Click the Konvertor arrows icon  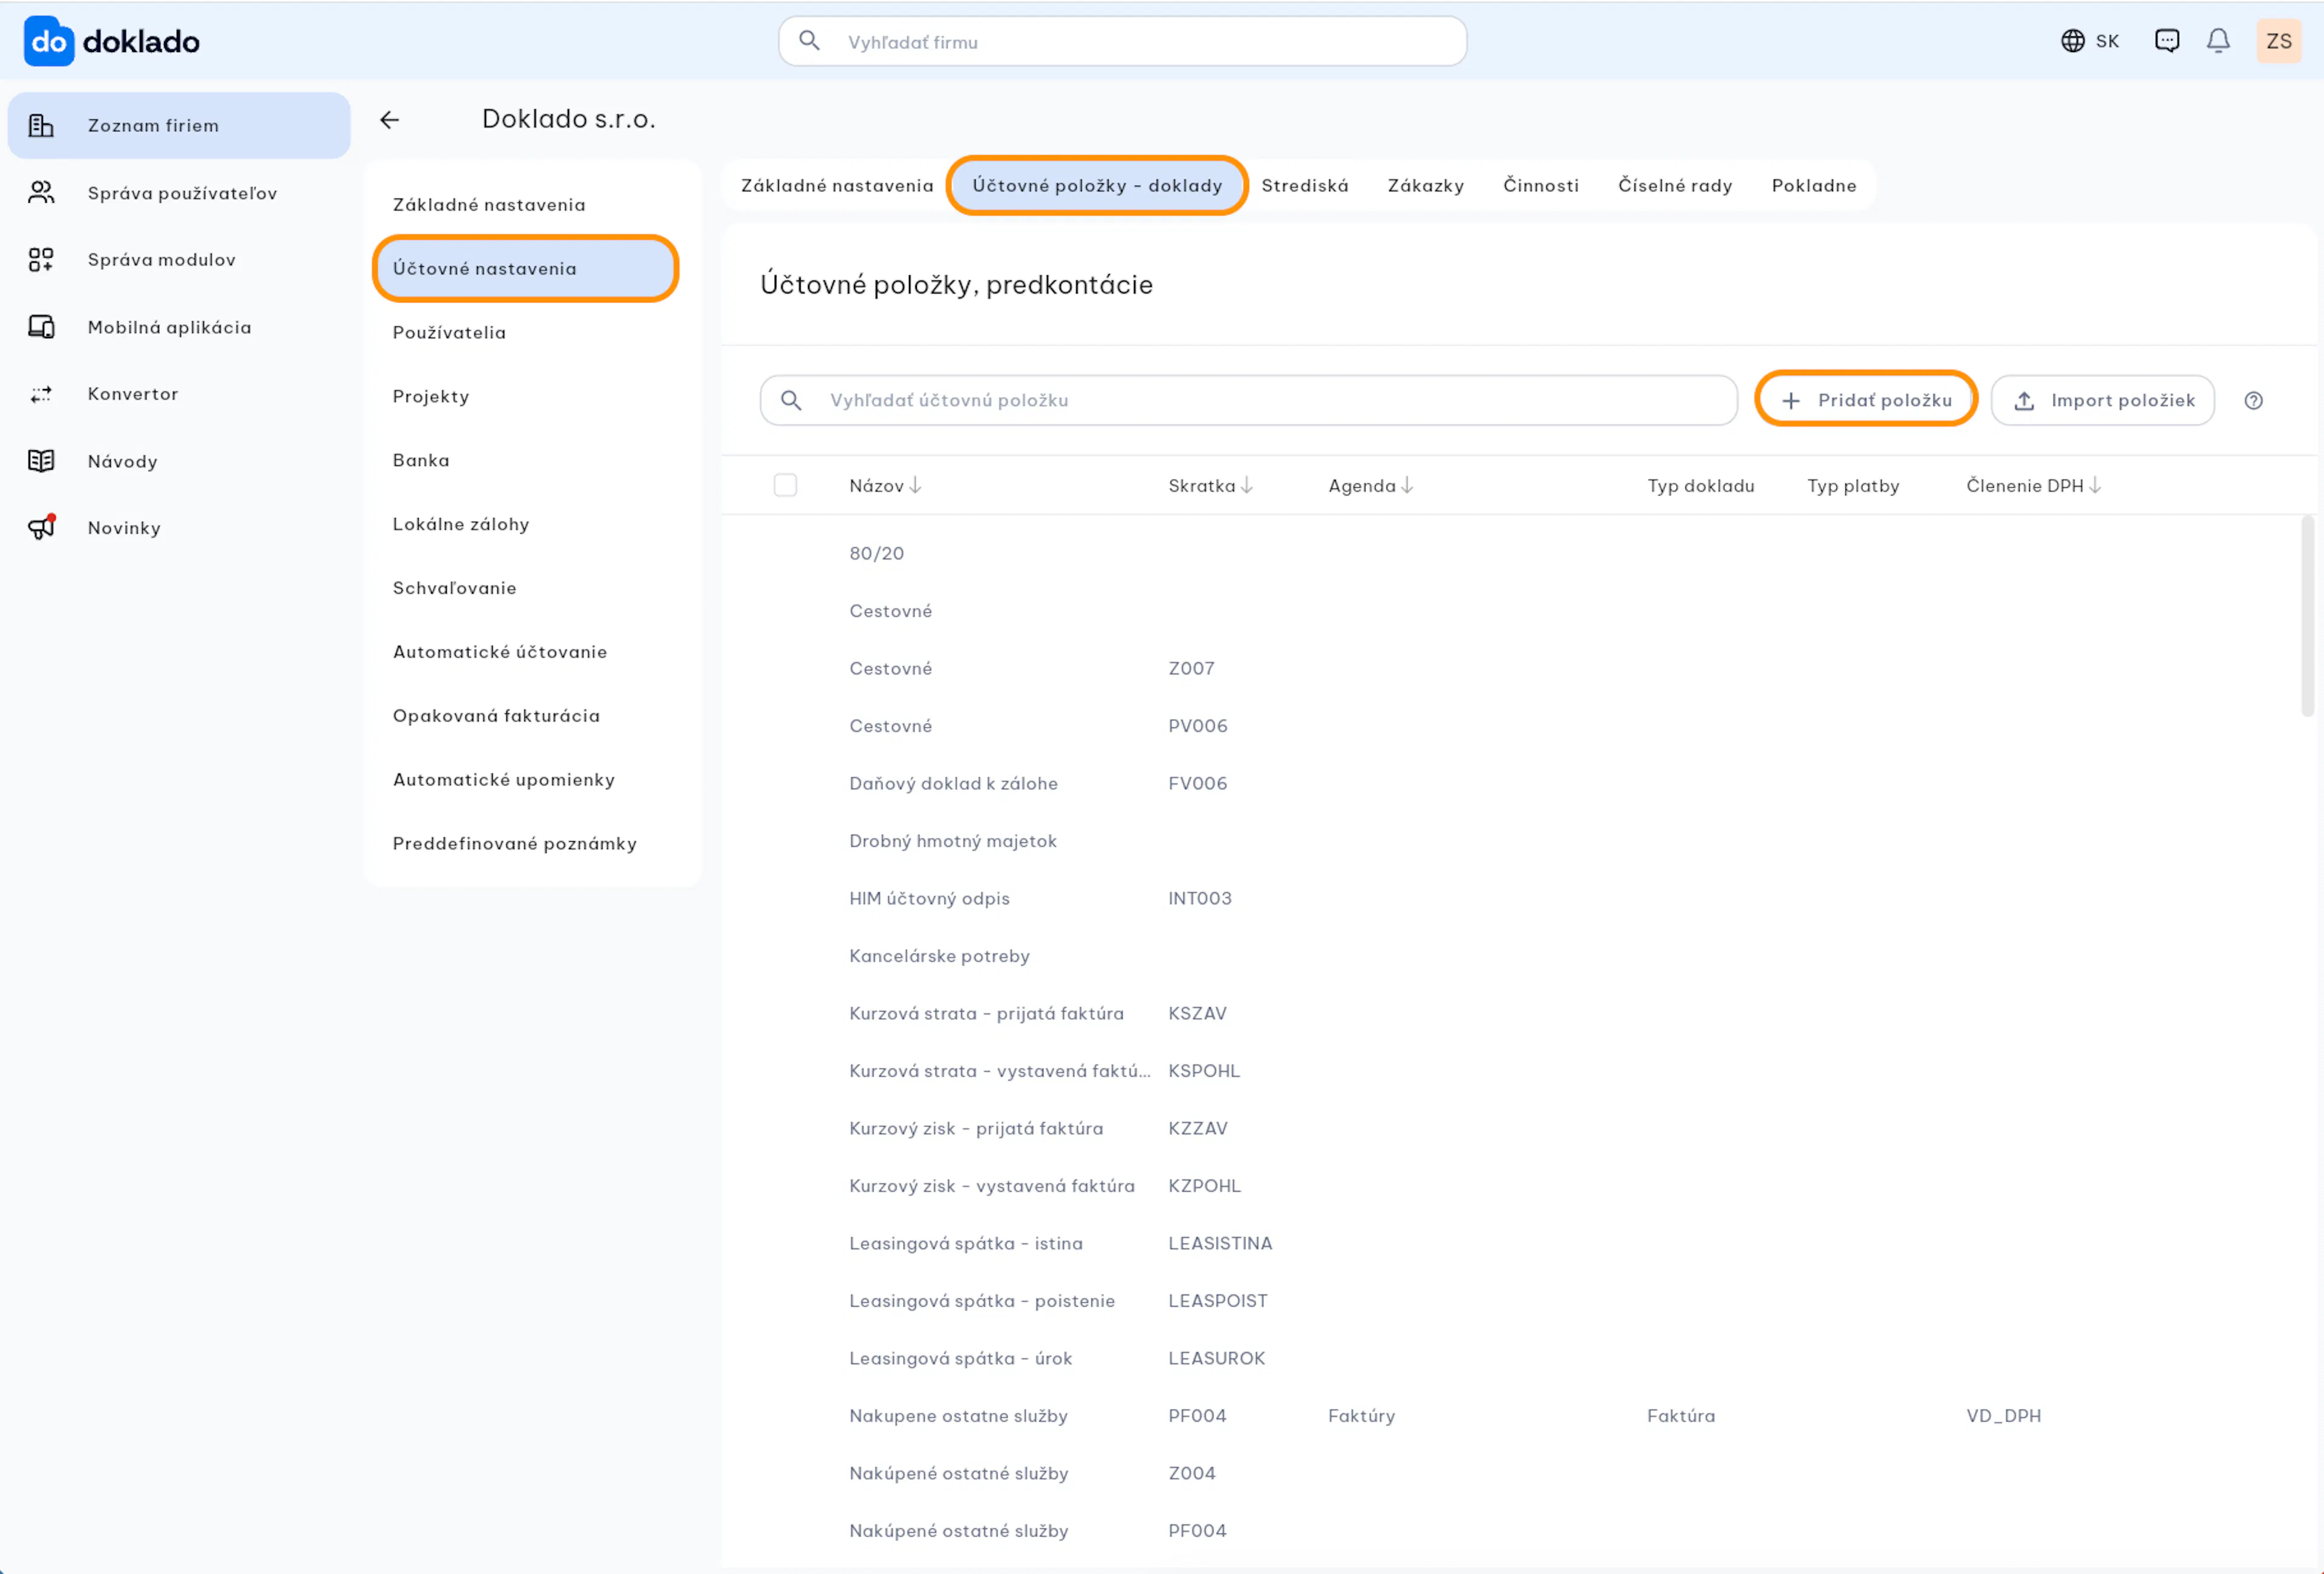tap(41, 394)
